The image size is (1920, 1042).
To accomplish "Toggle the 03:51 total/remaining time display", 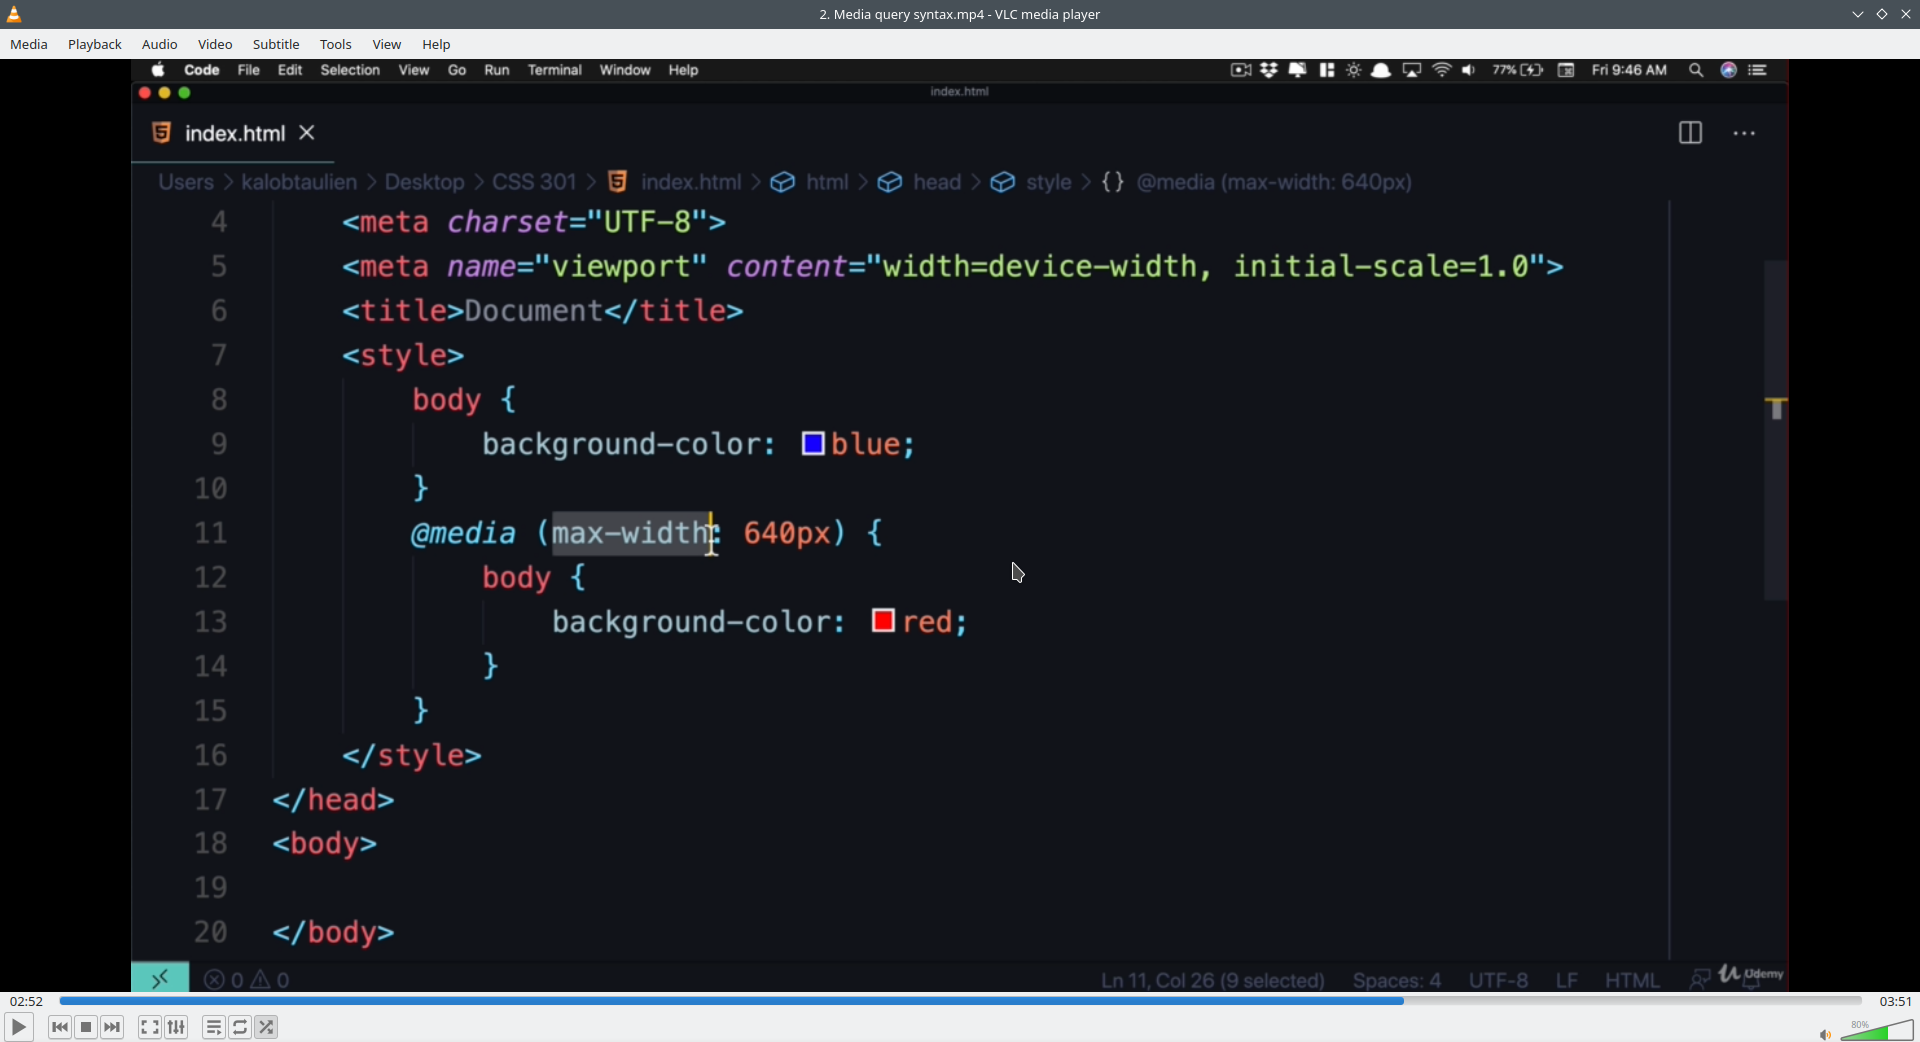I will 1895,1001.
